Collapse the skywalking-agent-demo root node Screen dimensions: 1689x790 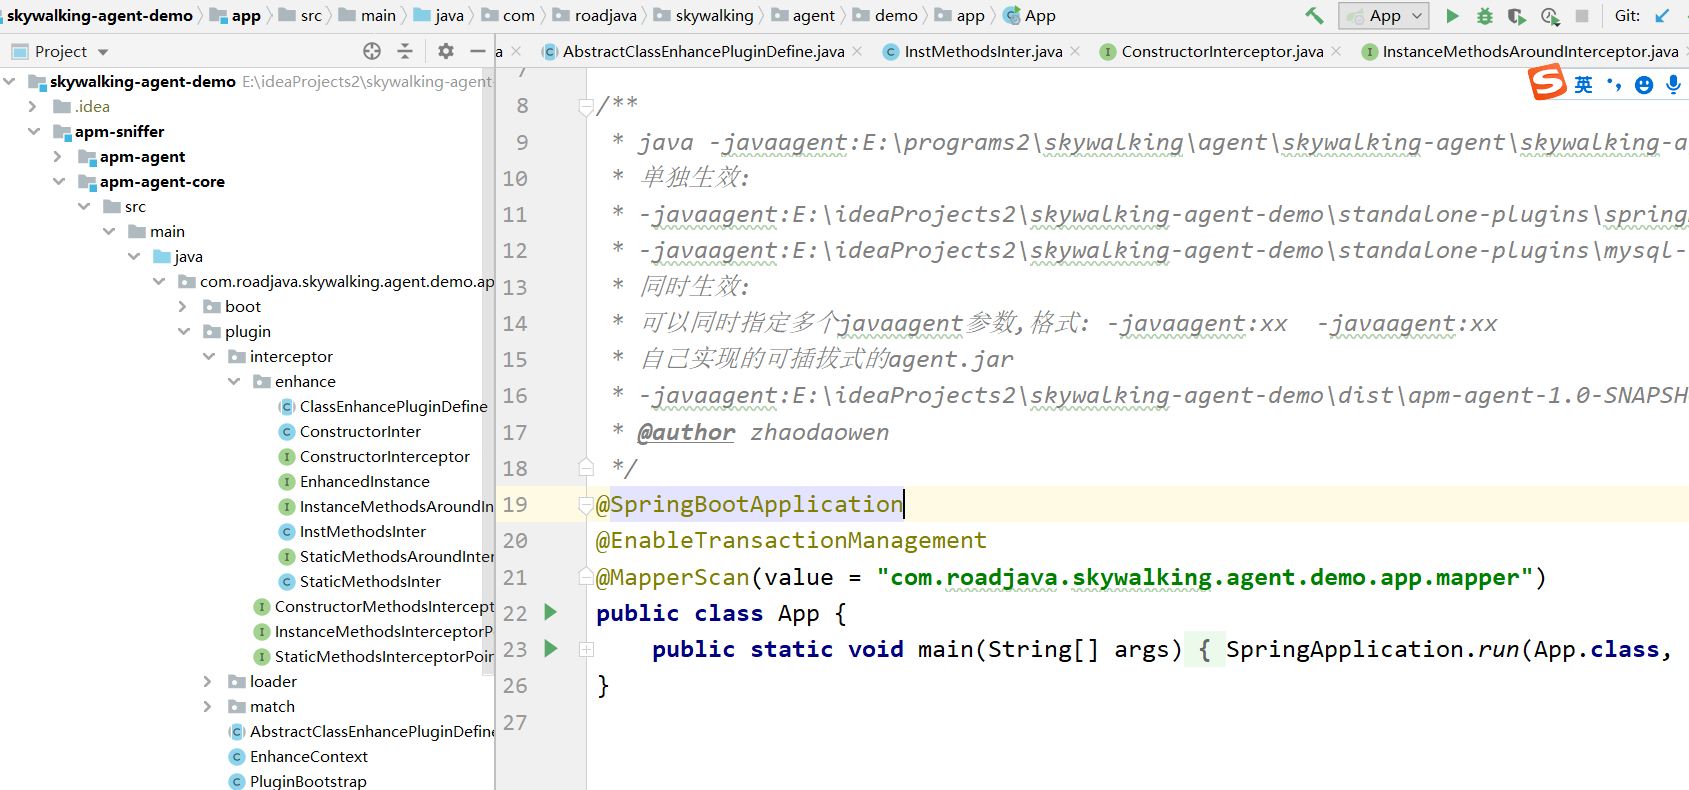9,81
